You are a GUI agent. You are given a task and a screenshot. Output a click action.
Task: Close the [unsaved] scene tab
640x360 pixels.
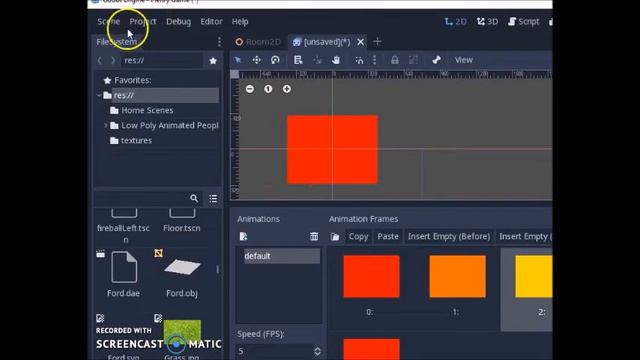pyautogui.click(x=360, y=42)
